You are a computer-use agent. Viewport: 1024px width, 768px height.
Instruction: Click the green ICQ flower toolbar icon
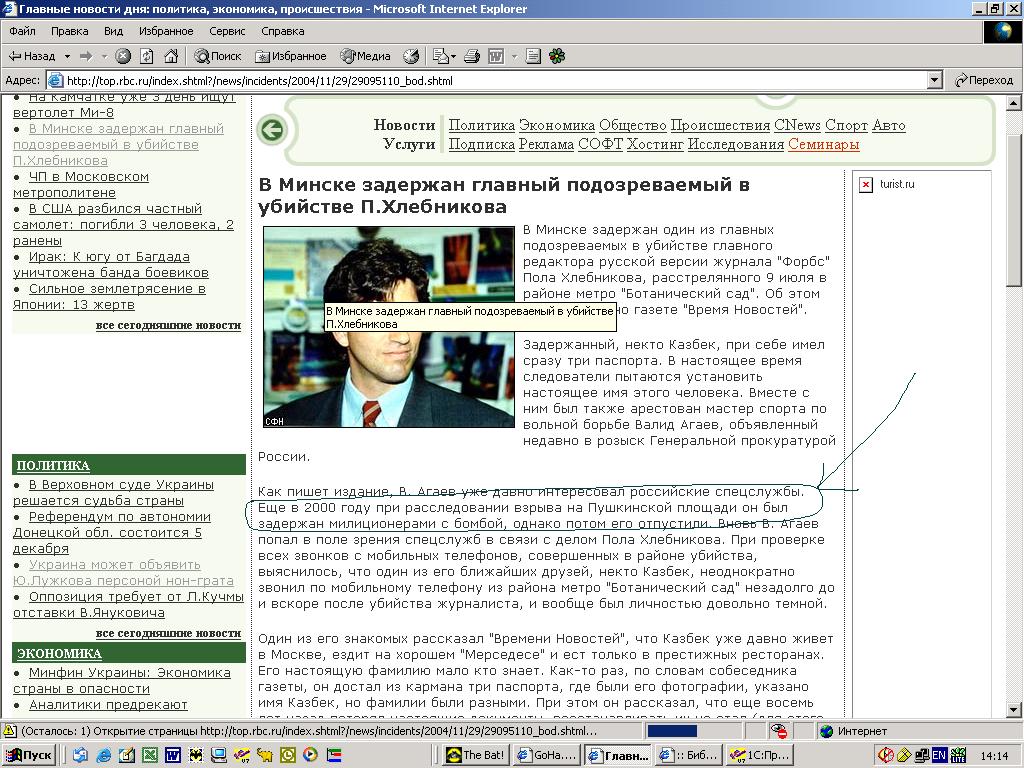(x=557, y=56)
